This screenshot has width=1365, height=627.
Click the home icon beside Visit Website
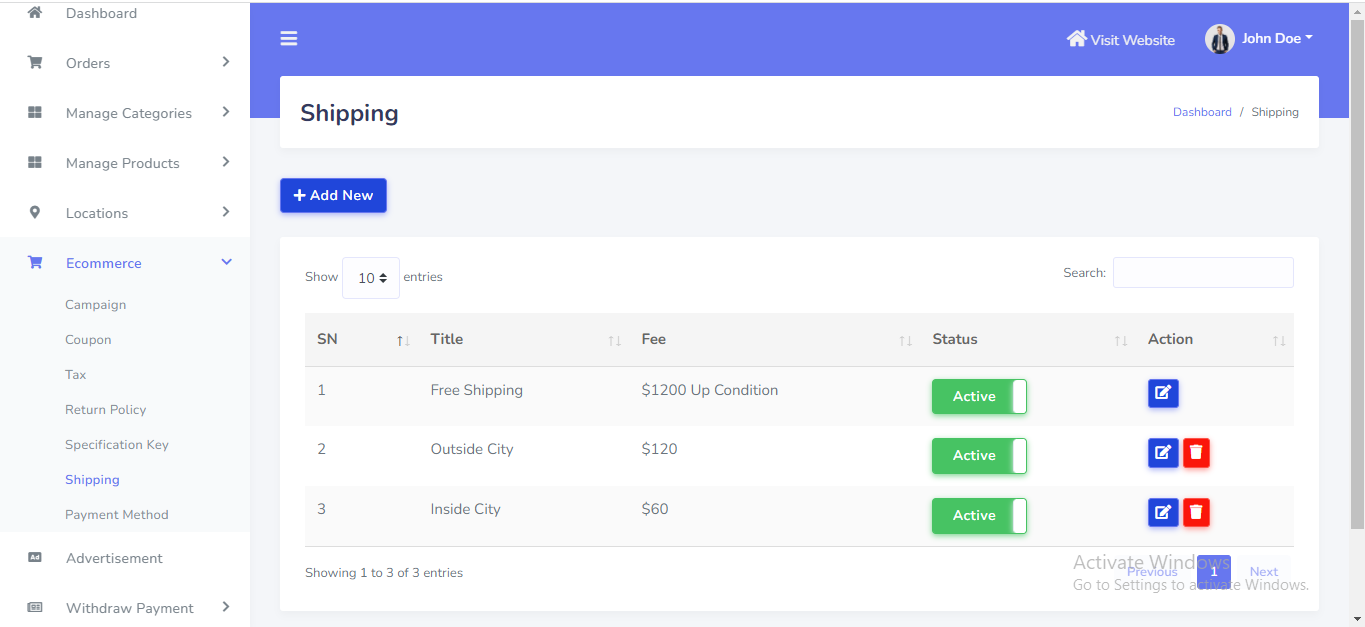click(1076, 39)
